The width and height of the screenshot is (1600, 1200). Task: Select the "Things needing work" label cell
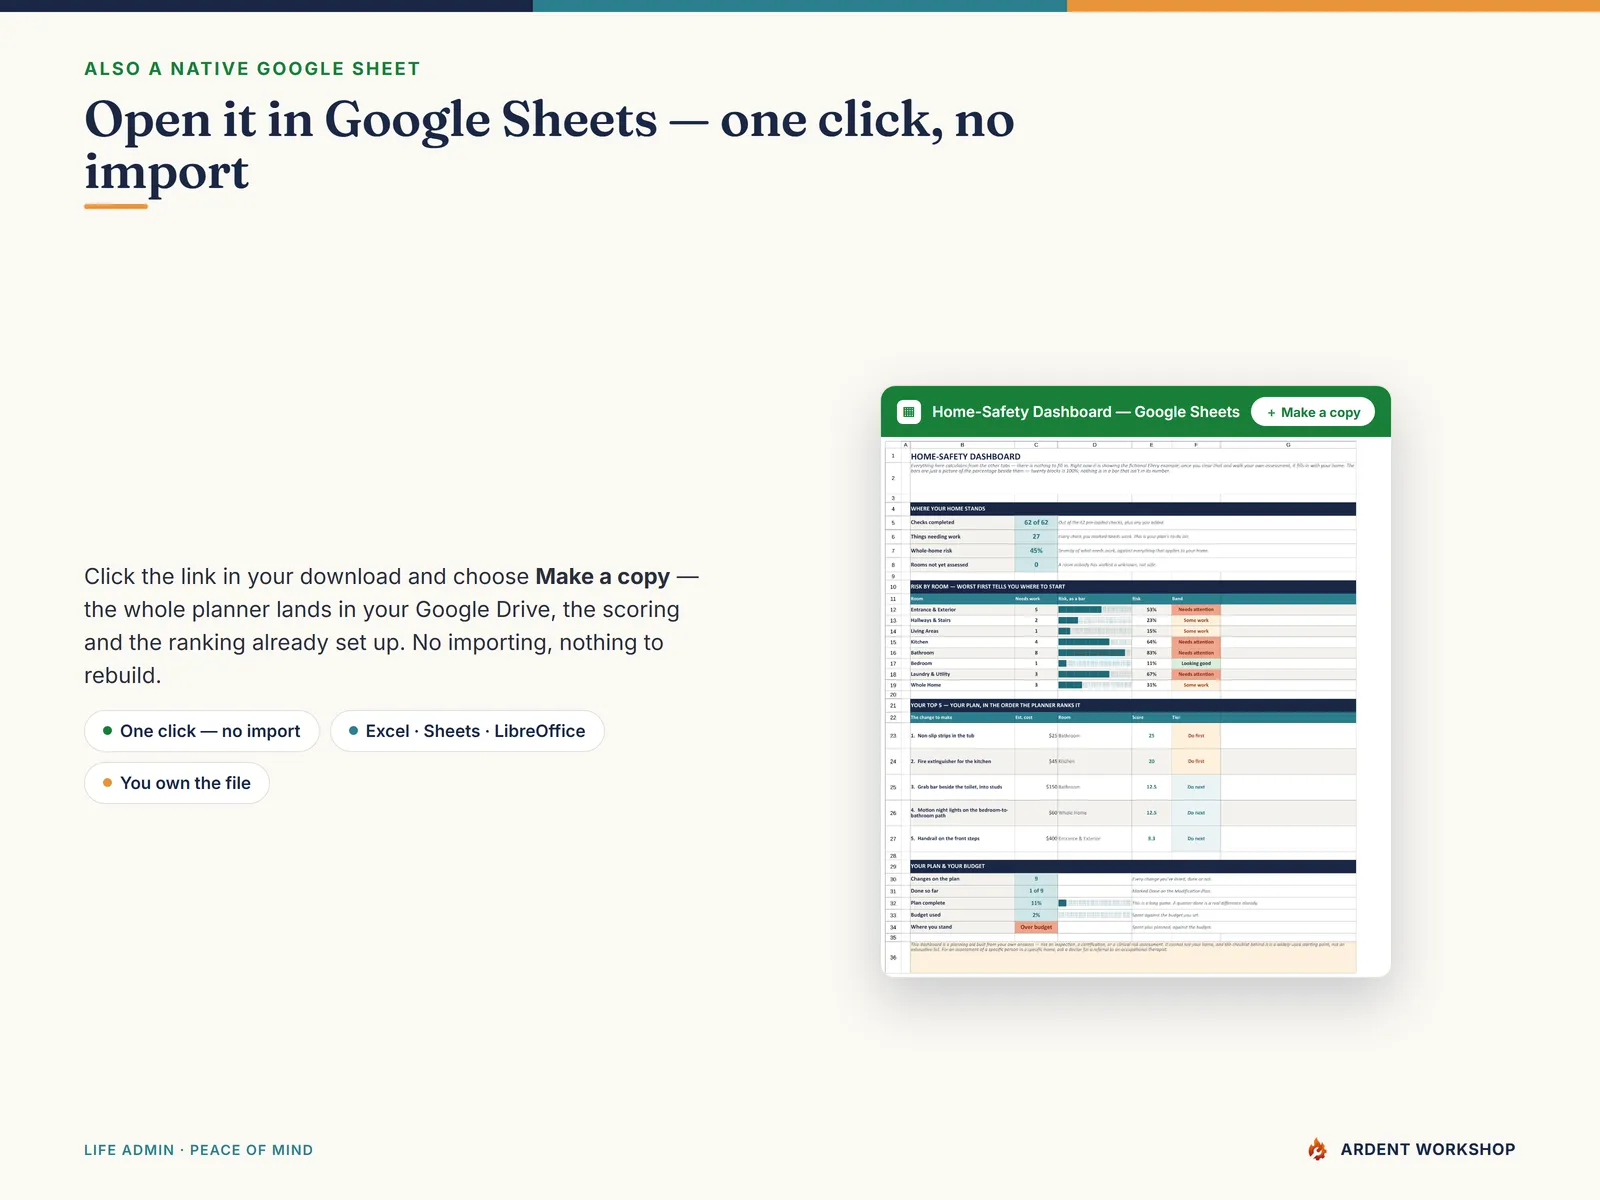962,537
